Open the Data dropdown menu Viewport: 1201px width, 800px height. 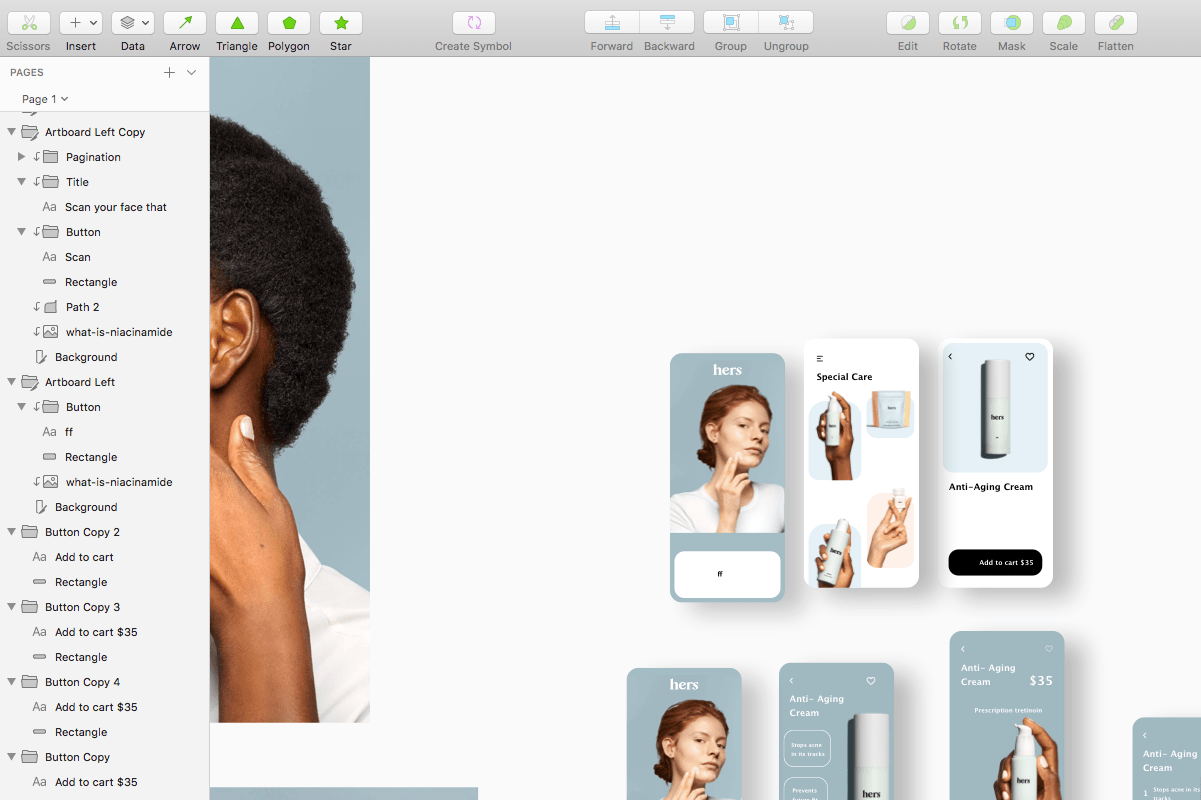(133, 23)
